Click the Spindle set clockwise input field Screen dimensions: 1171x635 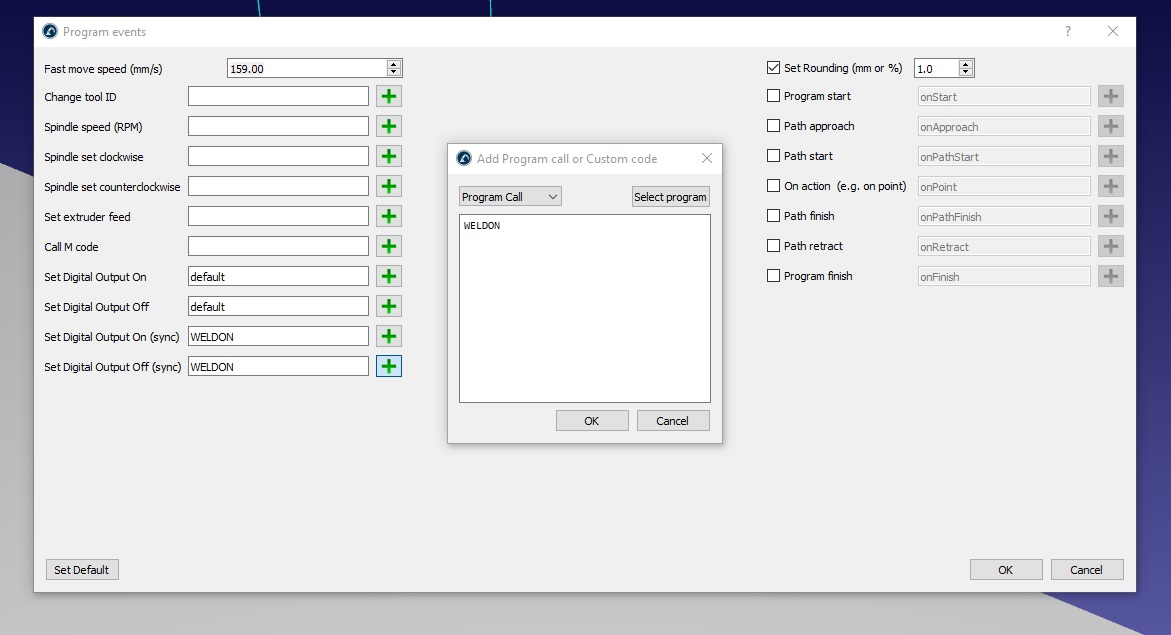point(278,156)
